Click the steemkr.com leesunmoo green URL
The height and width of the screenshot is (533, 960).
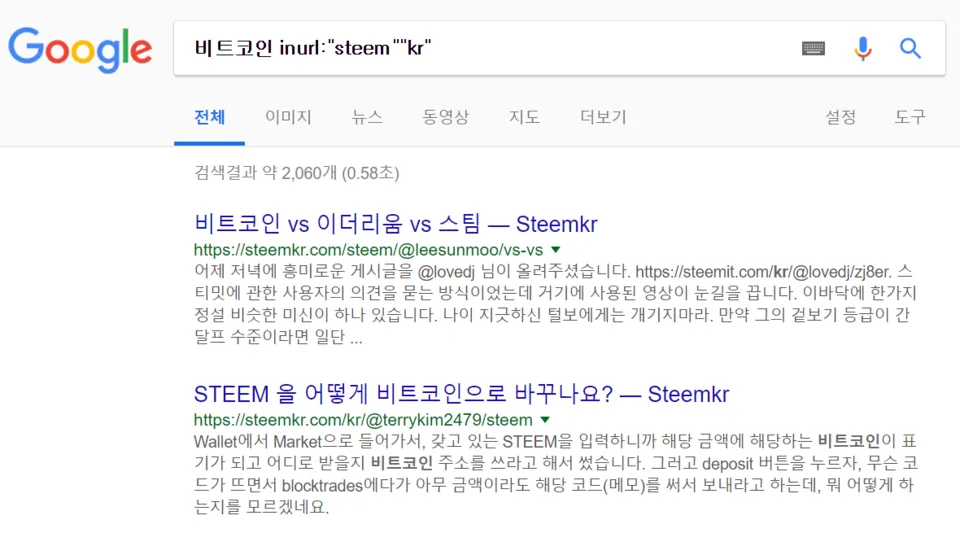pos(369,250)
